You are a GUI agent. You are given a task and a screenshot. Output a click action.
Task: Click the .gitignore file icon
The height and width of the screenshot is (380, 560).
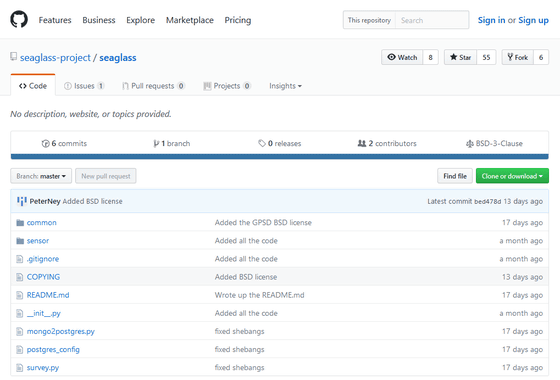[20, 259]
